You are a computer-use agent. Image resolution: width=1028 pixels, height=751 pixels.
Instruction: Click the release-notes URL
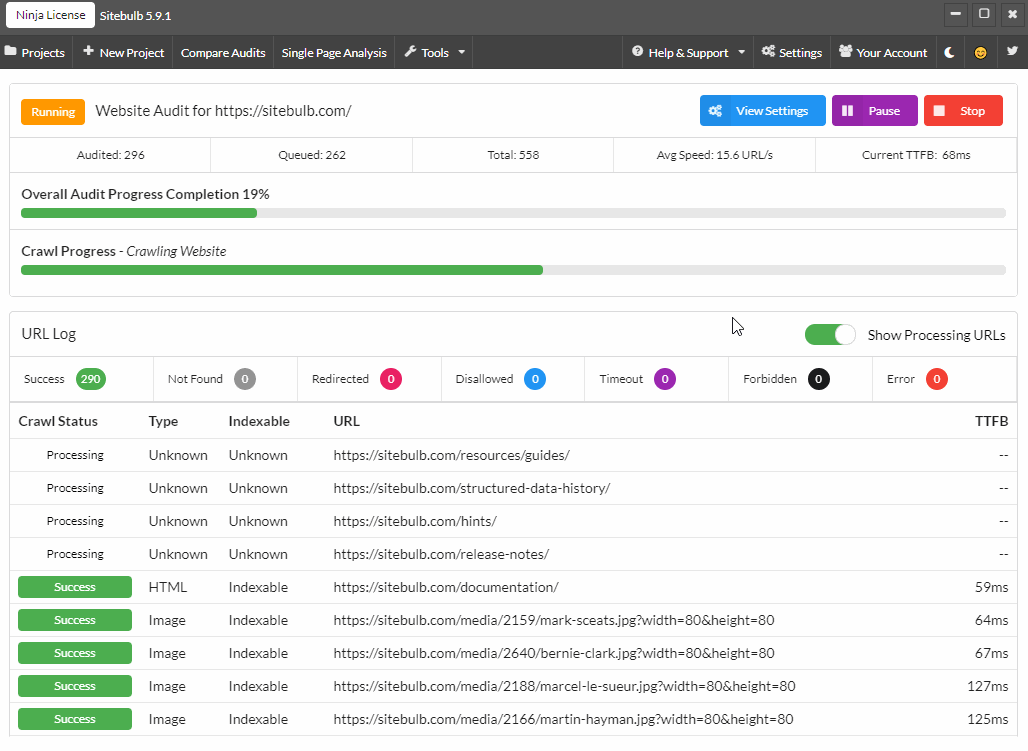[x=441, y=554]
